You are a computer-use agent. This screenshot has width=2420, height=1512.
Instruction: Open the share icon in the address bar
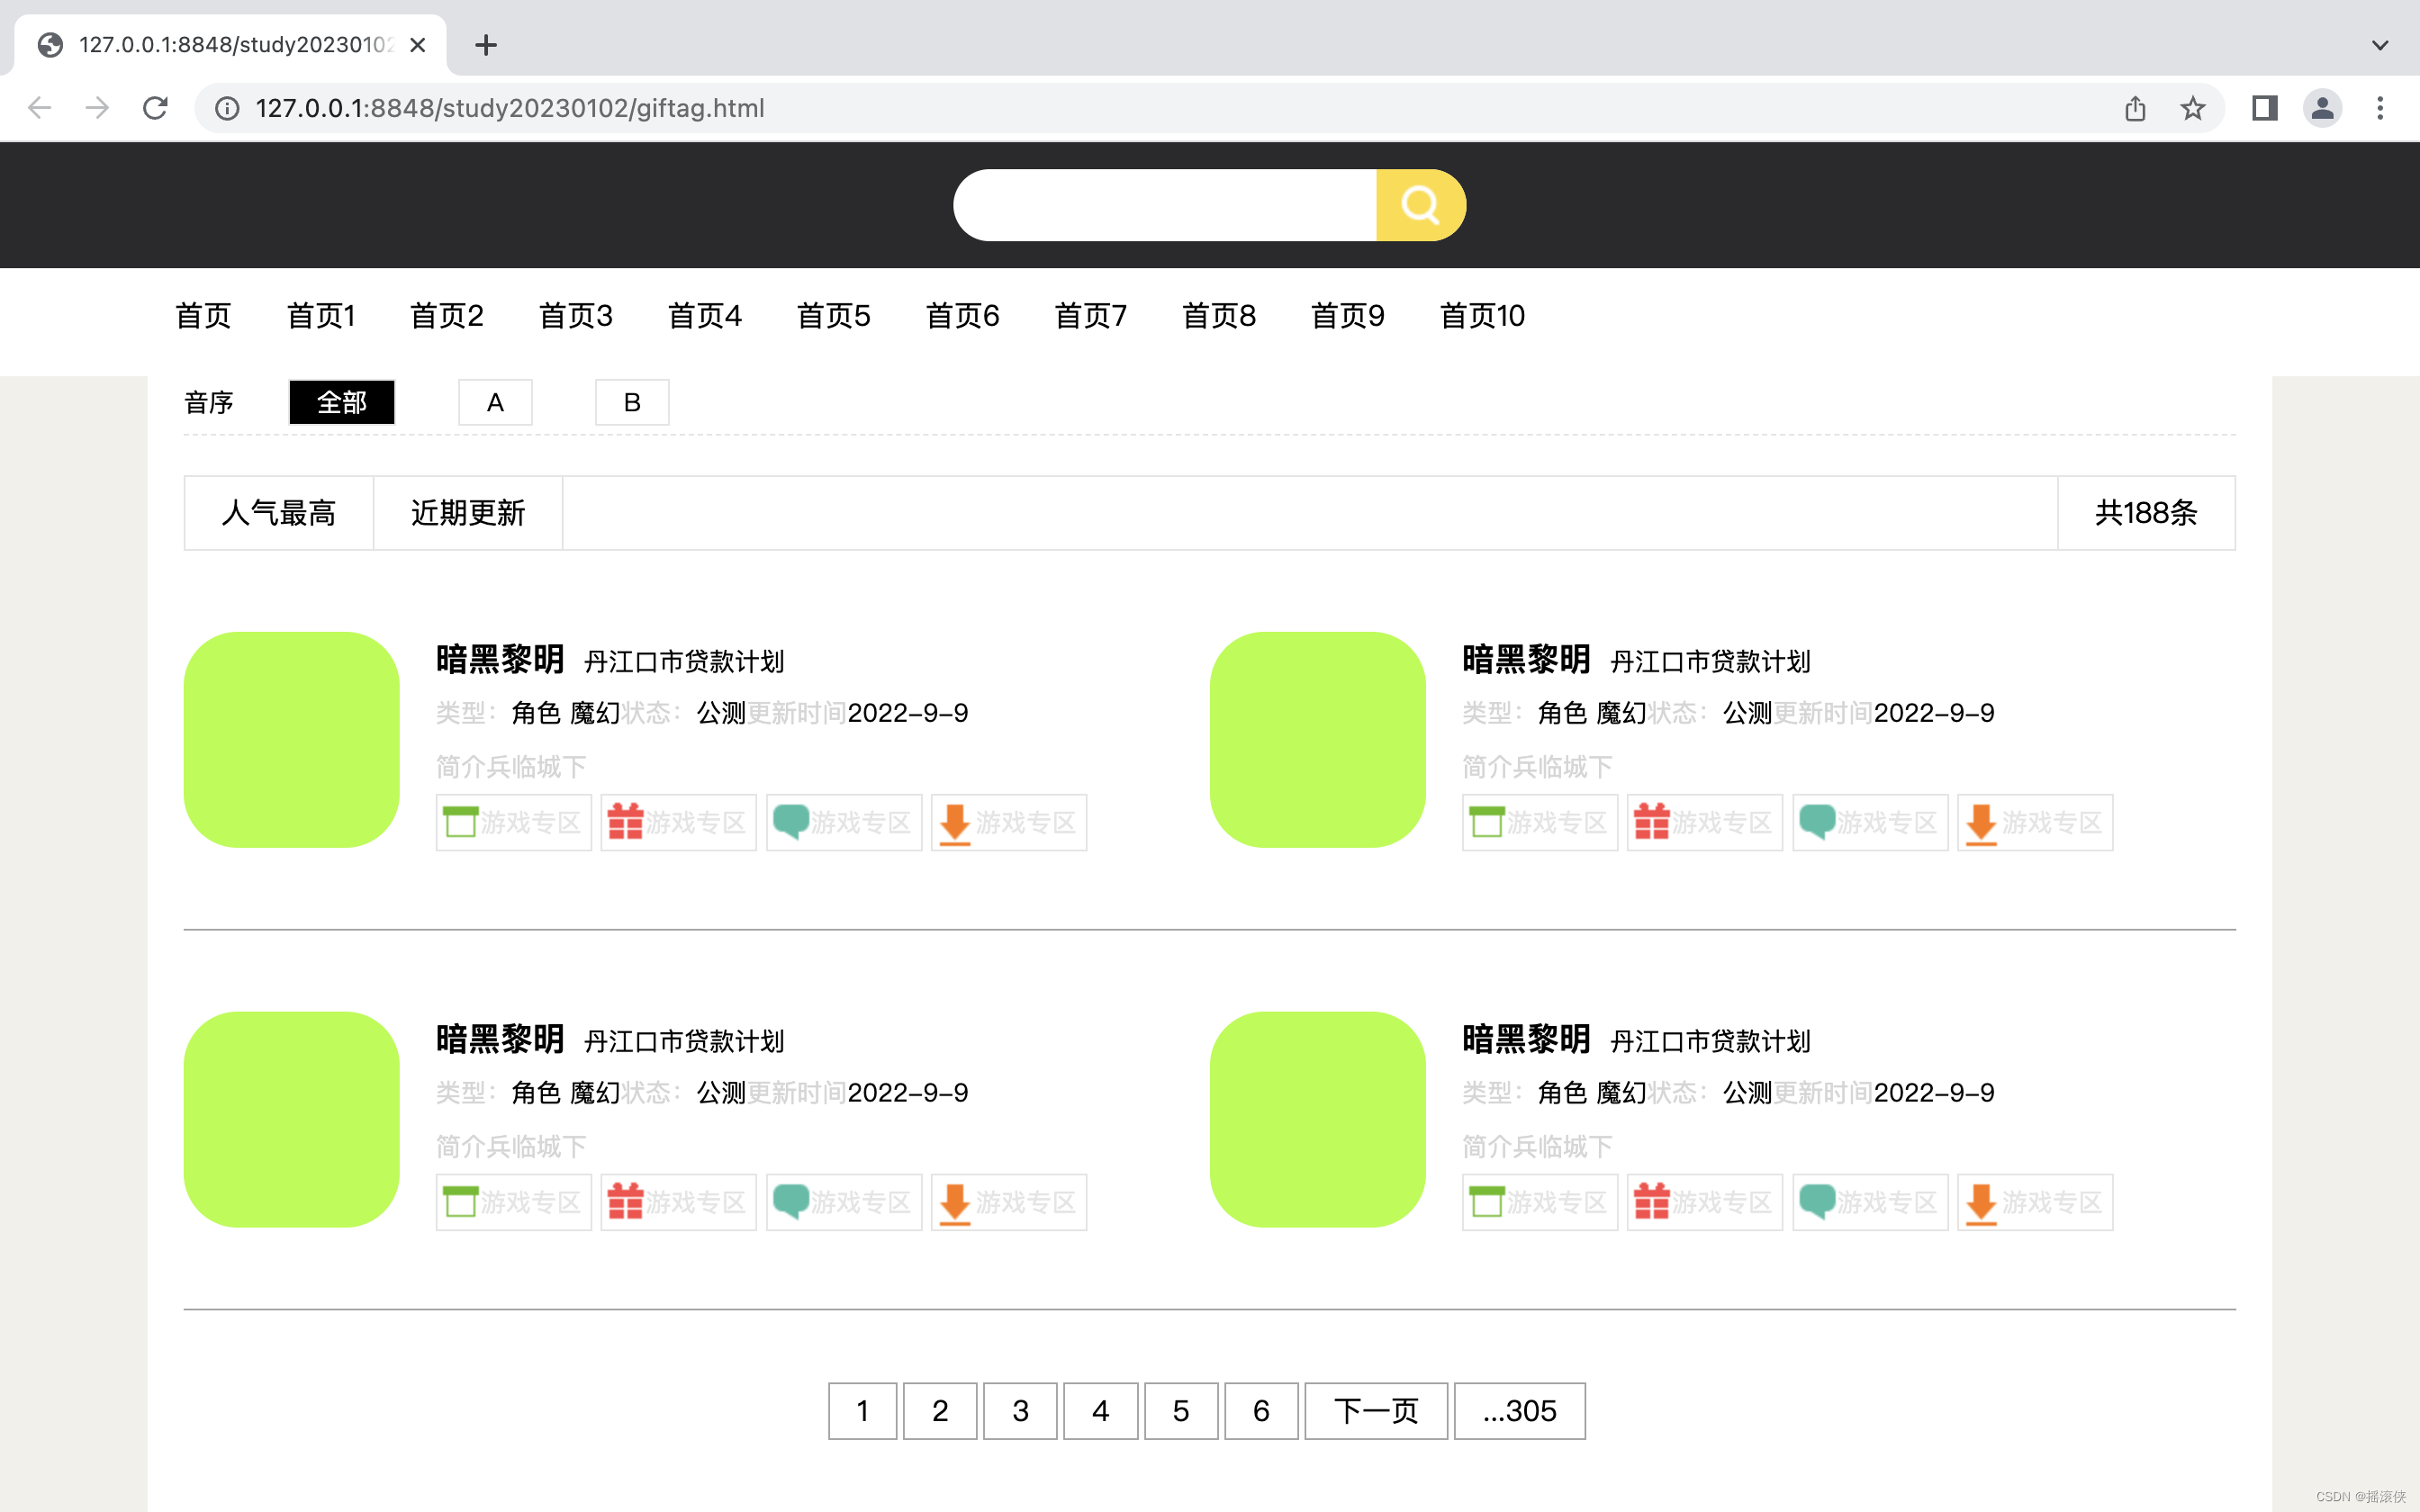[2135, 108]
